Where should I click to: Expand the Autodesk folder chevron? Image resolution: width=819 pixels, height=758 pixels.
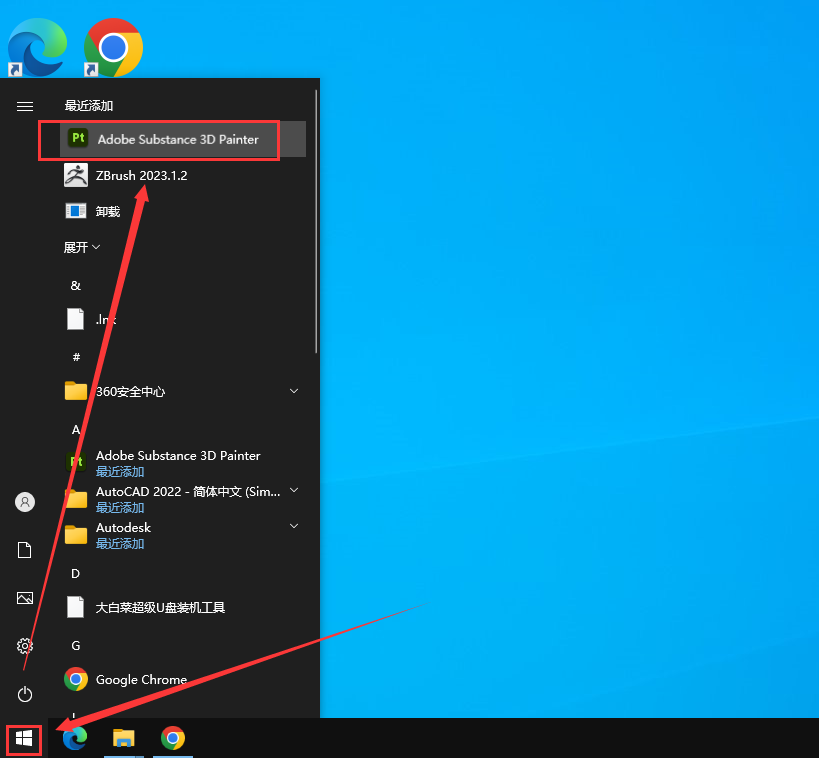pyautogui.click(x=294, y=526)
